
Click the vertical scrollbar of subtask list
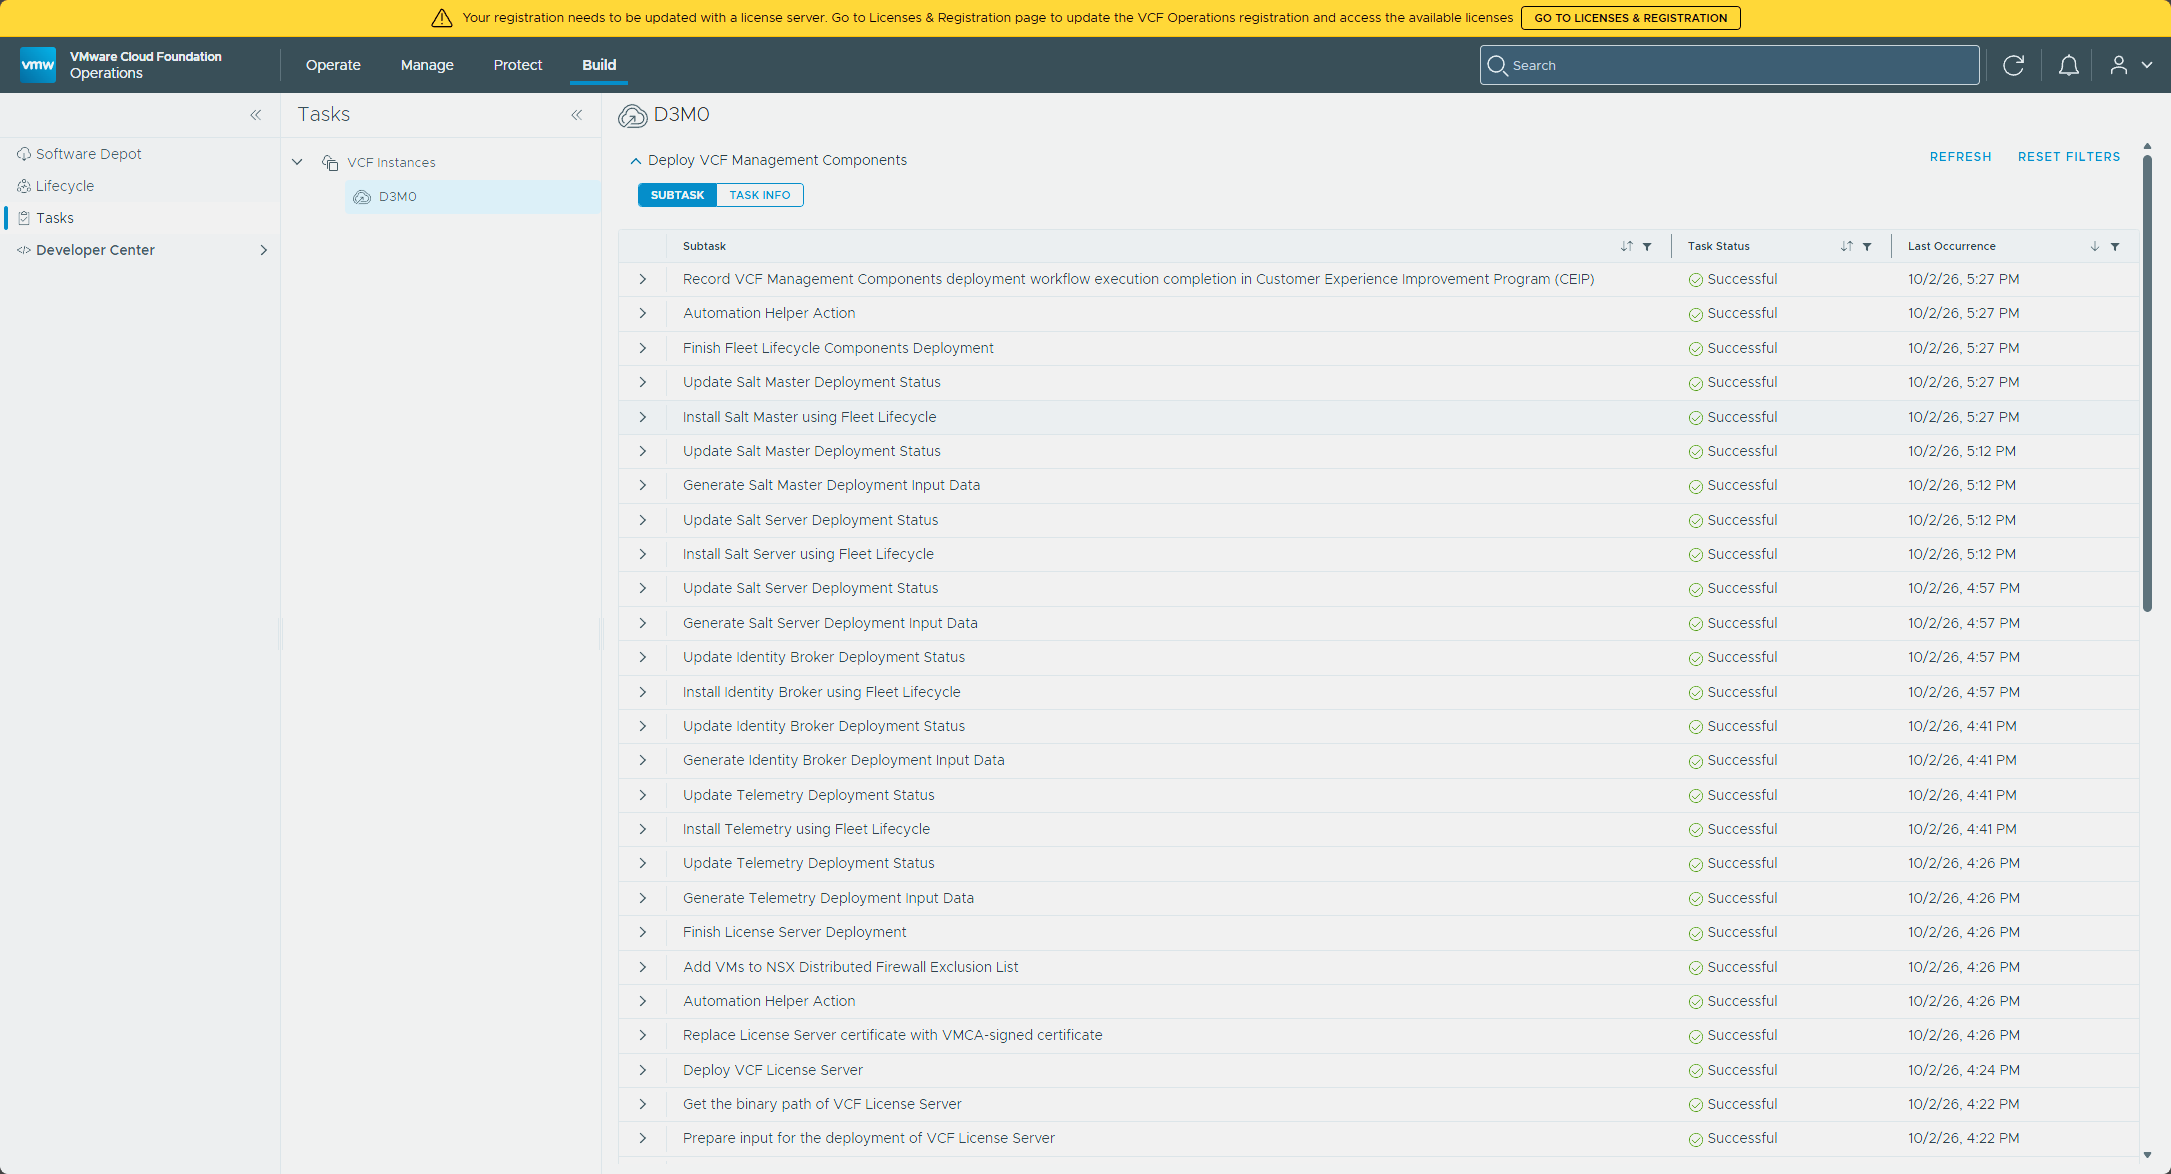coord(2147,381)
